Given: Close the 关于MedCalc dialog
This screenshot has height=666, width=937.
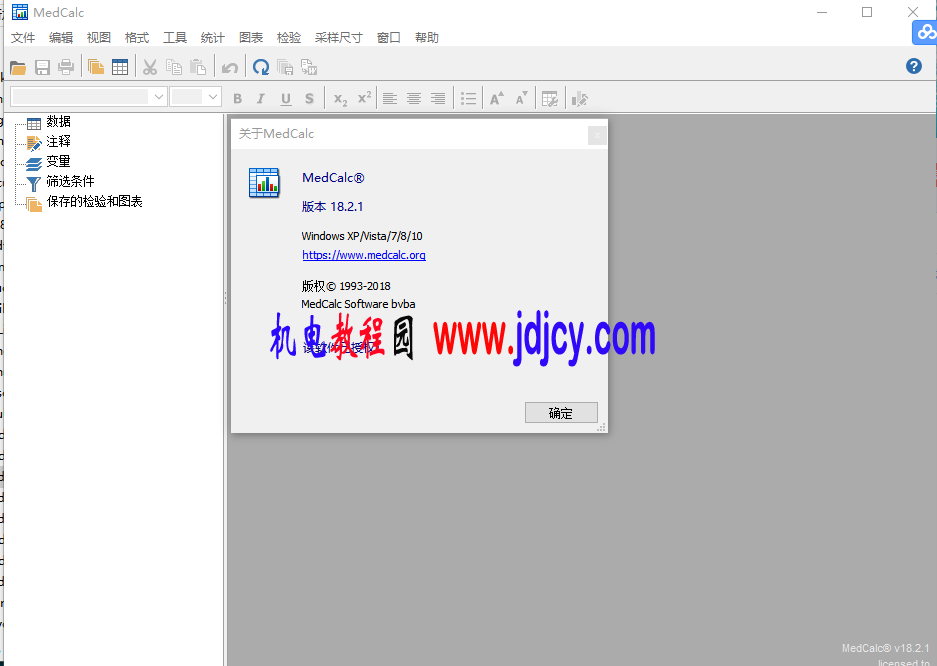Looking at the screenshot, I should [x=597, y=136].
